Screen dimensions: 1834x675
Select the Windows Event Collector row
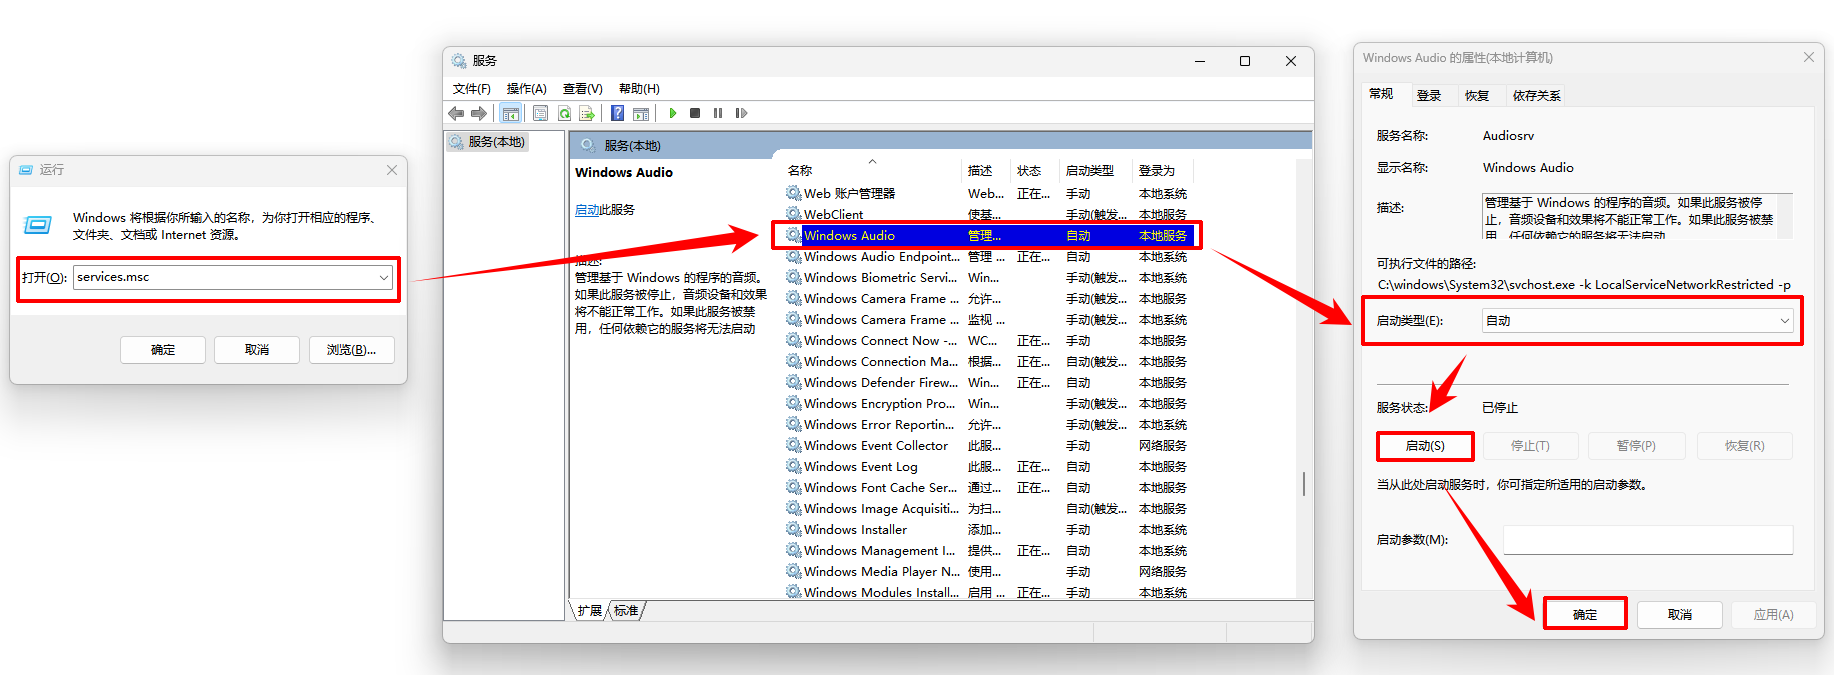[x=989, y=446]
